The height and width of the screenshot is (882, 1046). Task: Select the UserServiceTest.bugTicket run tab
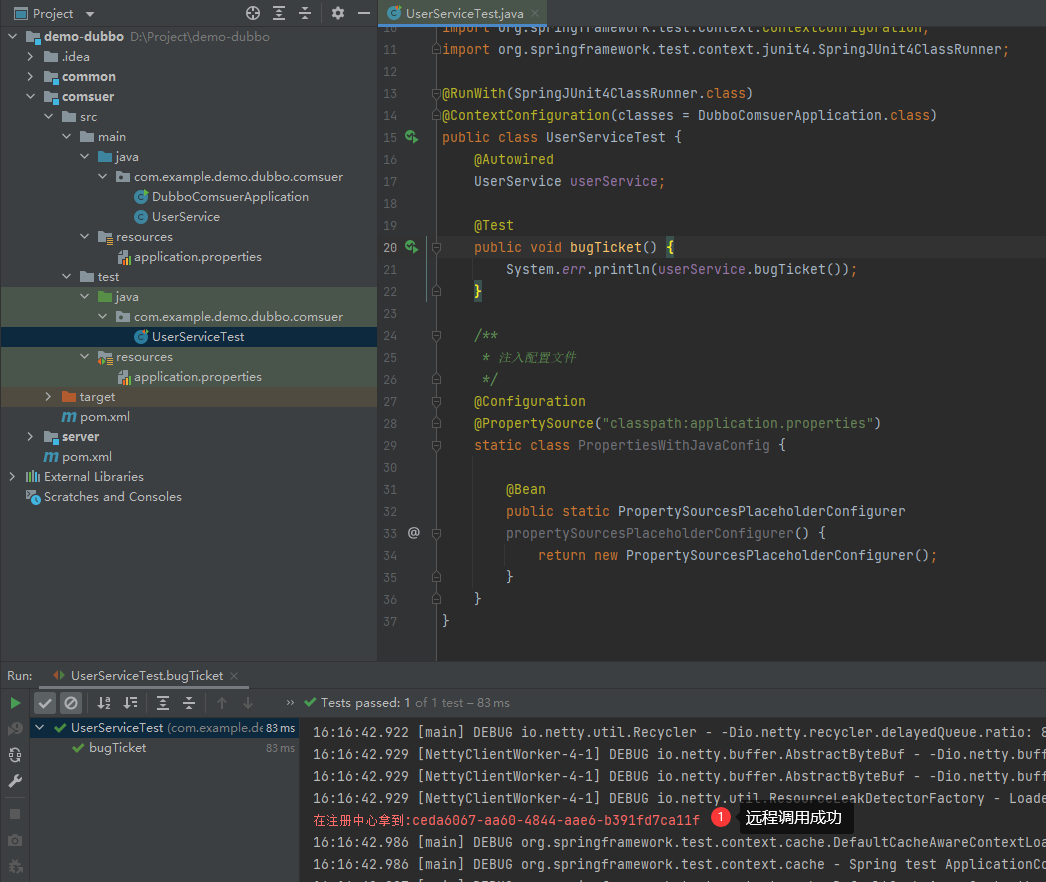tap(146, 676)
